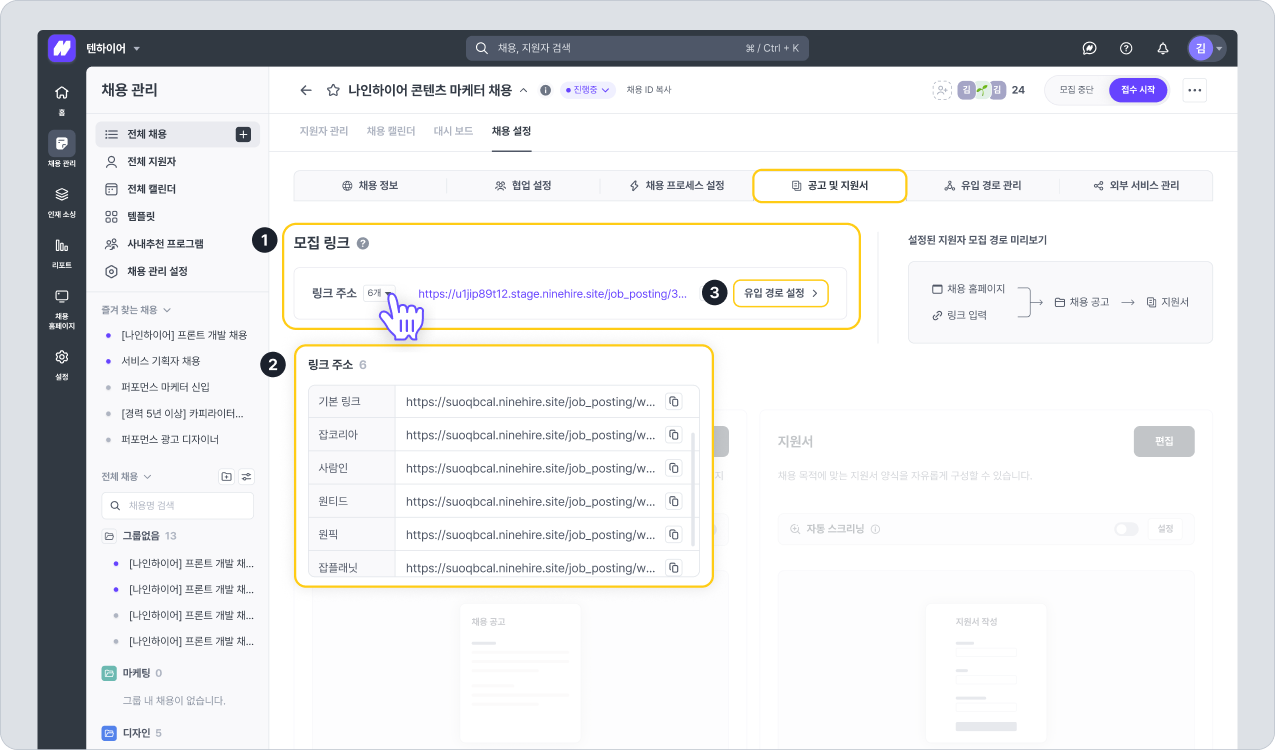Copy the 잡플래닛 link URL
1275x750 pixels.
674,567
